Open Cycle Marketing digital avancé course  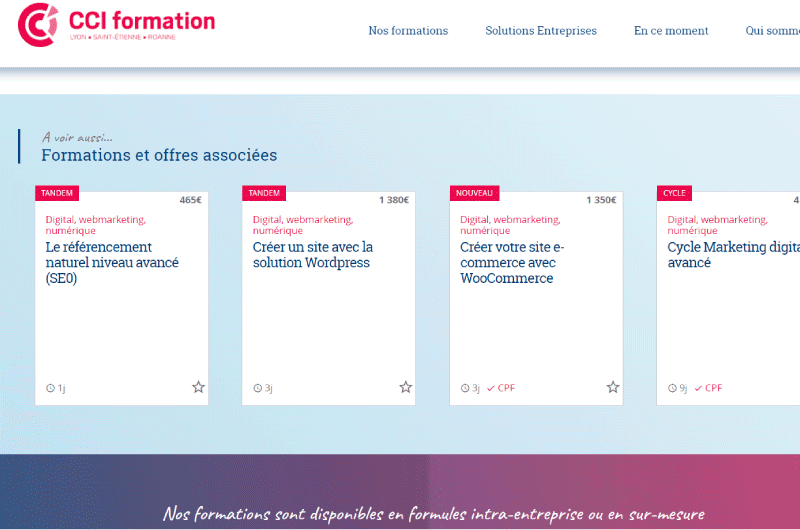point(733,255)
